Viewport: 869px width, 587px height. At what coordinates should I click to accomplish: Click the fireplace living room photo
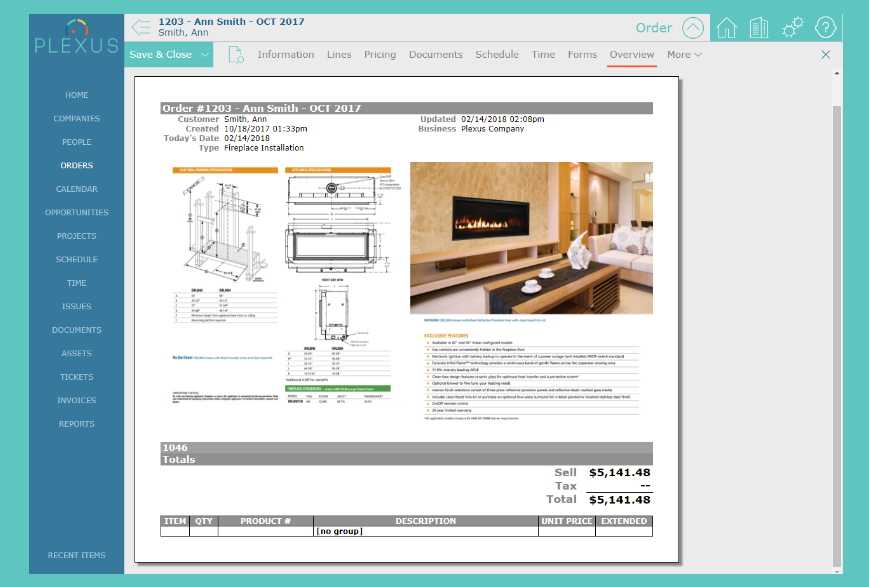[531, 238]
